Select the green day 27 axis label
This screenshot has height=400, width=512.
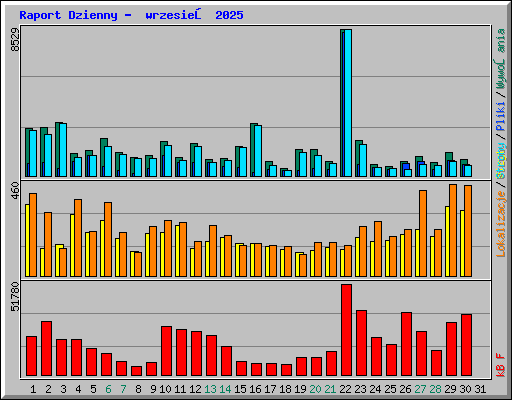(x=420, y=389)
